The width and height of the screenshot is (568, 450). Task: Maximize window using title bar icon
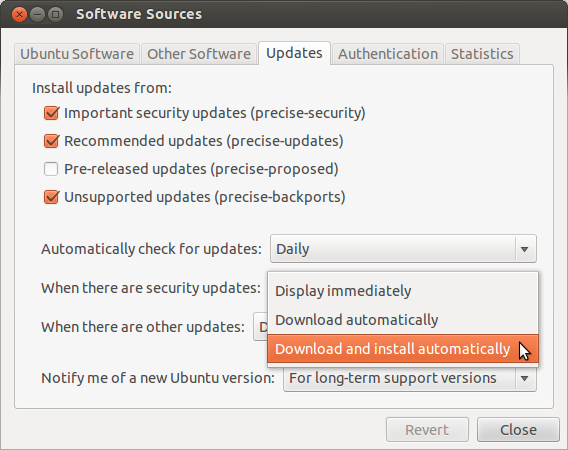55,14
